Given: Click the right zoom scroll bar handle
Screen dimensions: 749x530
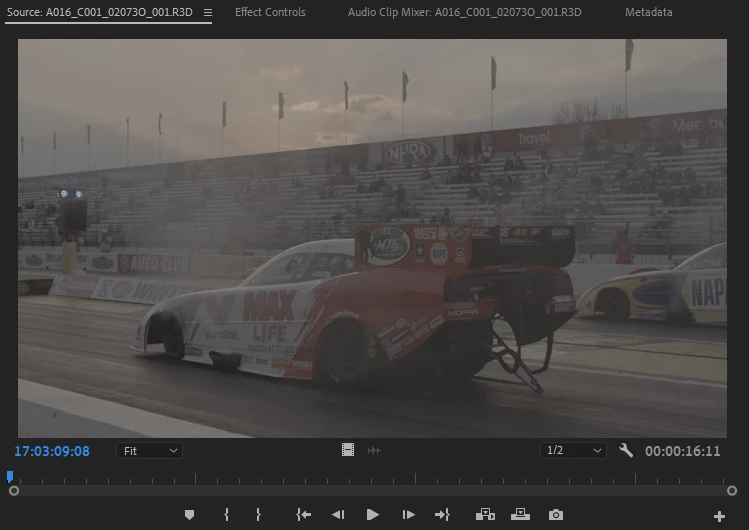Looking at the screenshot, I should tap(732, 491).
